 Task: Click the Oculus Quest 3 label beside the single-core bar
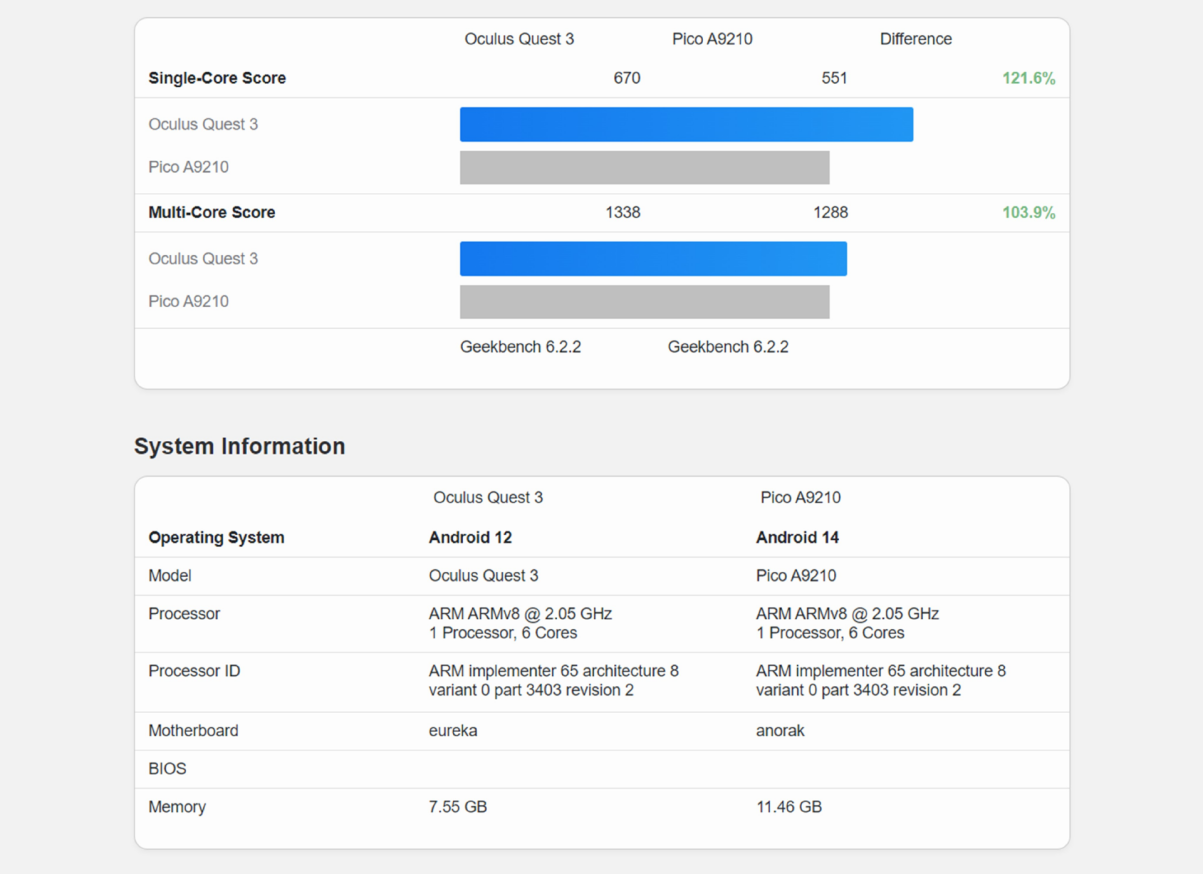pos(203,124)
